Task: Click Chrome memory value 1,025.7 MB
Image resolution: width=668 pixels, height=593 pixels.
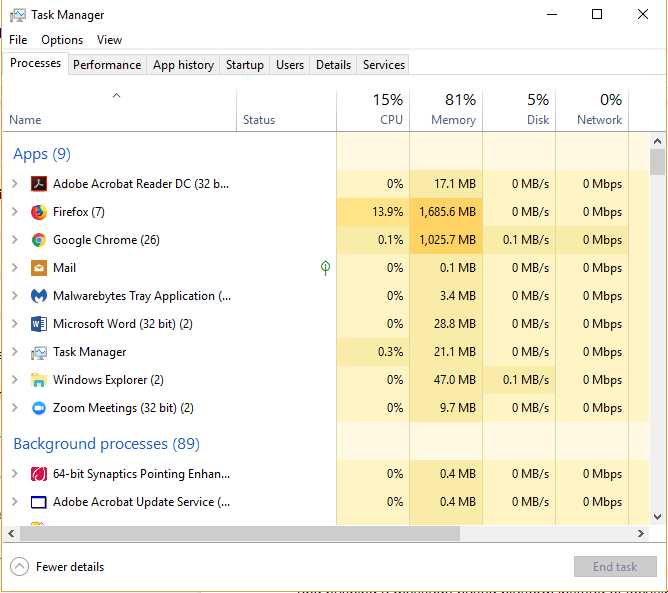Action: pos(447,240)
